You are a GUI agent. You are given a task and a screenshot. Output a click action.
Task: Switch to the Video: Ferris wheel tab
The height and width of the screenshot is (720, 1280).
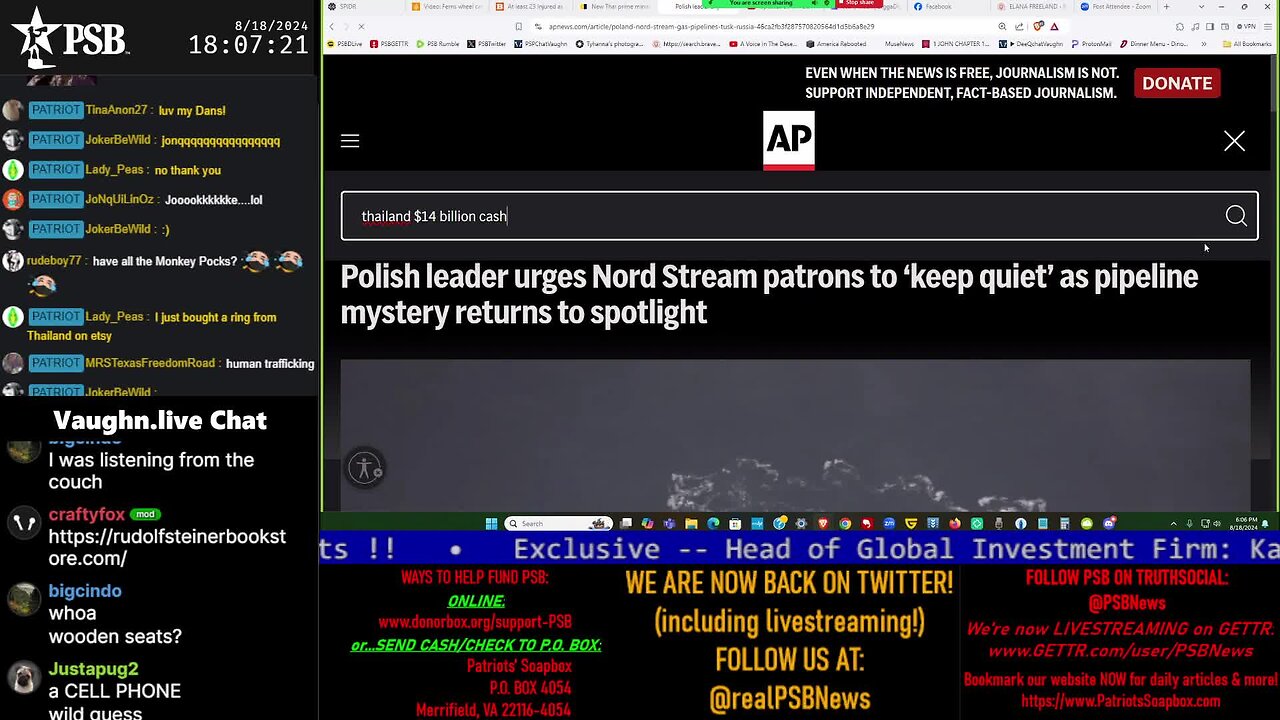[x=448, y=7]
